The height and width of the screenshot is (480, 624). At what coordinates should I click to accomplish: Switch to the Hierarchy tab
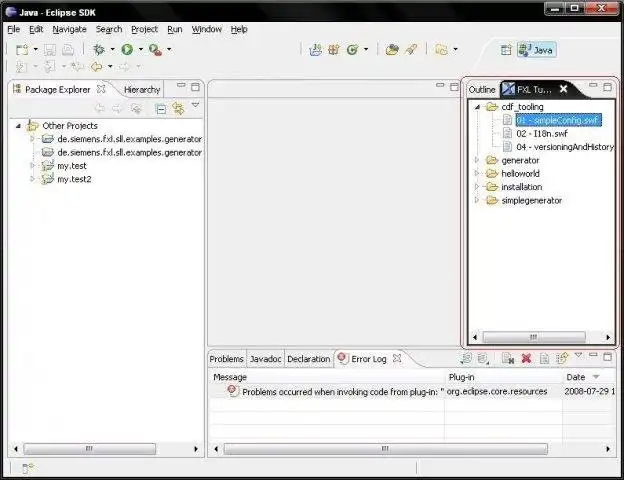142,90
